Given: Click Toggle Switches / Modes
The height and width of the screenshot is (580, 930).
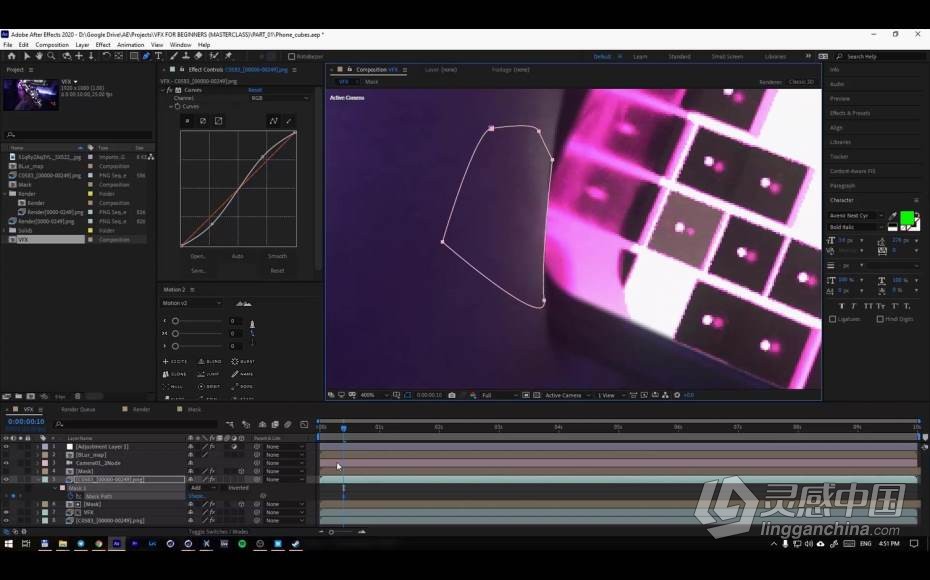Looking at the screenshot, I should pos(218,531).
